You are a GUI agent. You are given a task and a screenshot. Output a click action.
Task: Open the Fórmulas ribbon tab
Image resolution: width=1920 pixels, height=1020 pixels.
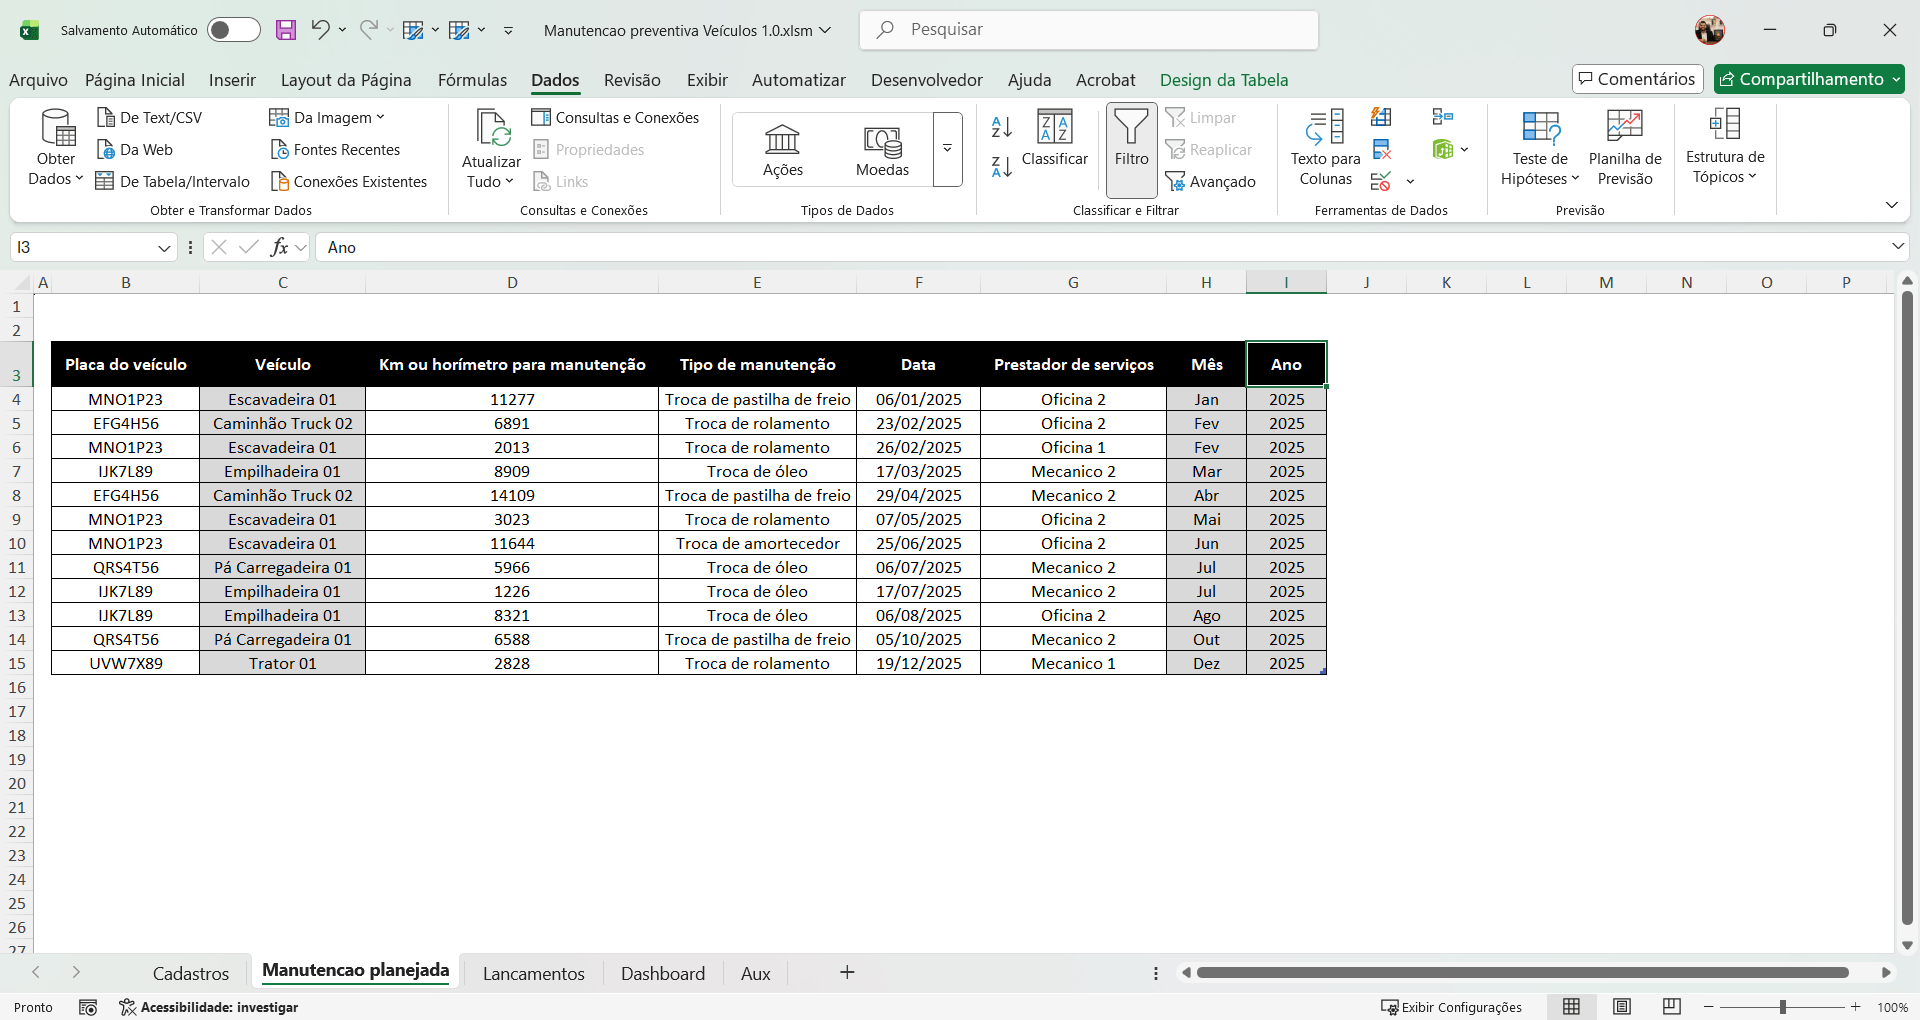[x=472, y=79]
